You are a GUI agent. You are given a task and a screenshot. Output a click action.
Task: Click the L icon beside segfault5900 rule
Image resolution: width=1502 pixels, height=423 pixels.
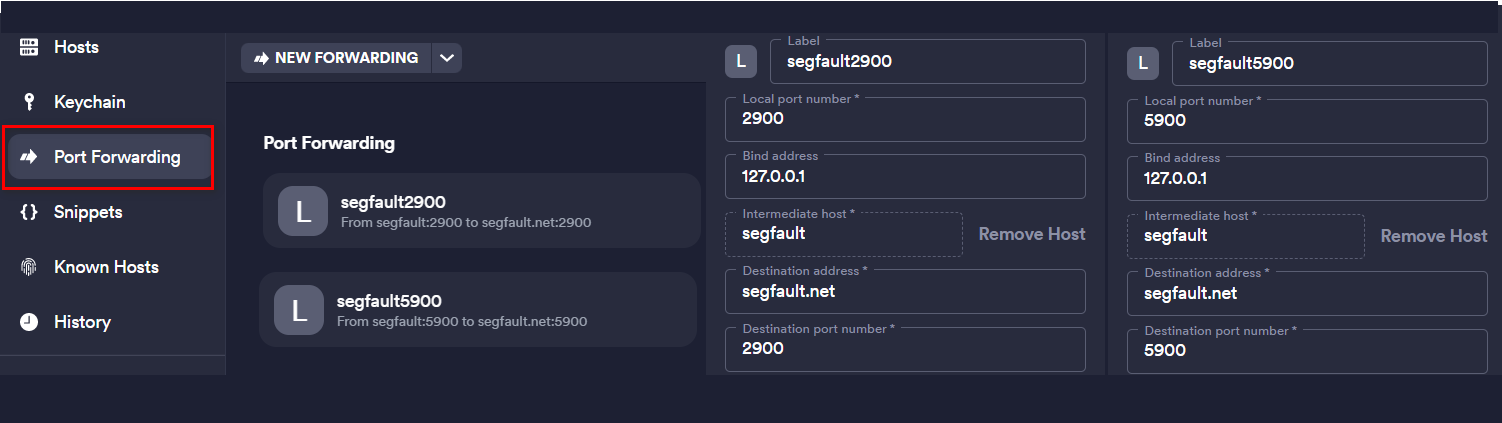click(299, 310)
